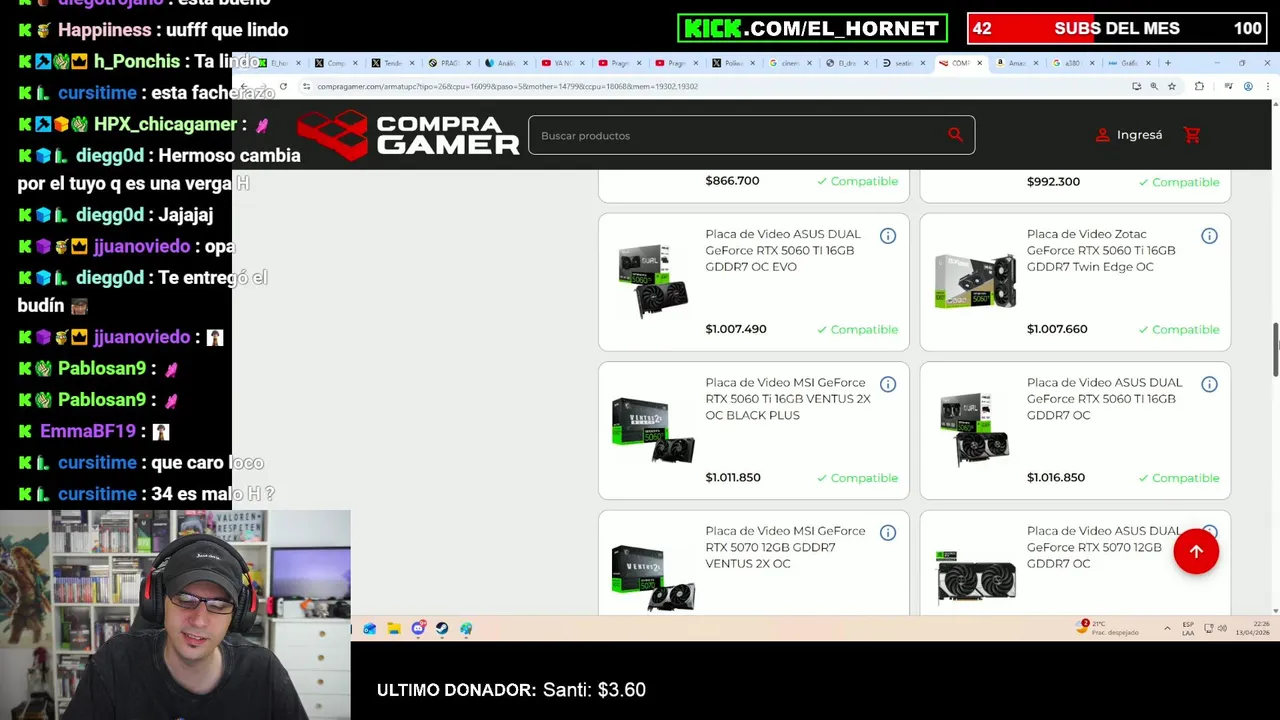The height and width of the screenshot is (720, 1280).
Task: Bookmark the page with the star icon
Action: 1172,86
